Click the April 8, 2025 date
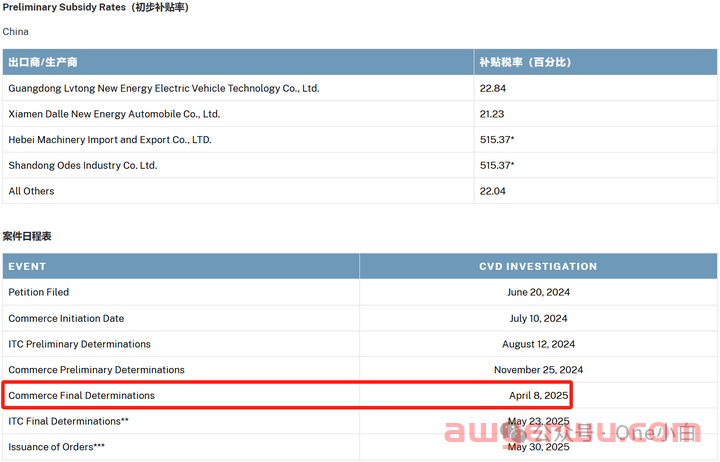 [x=538, y=395]
